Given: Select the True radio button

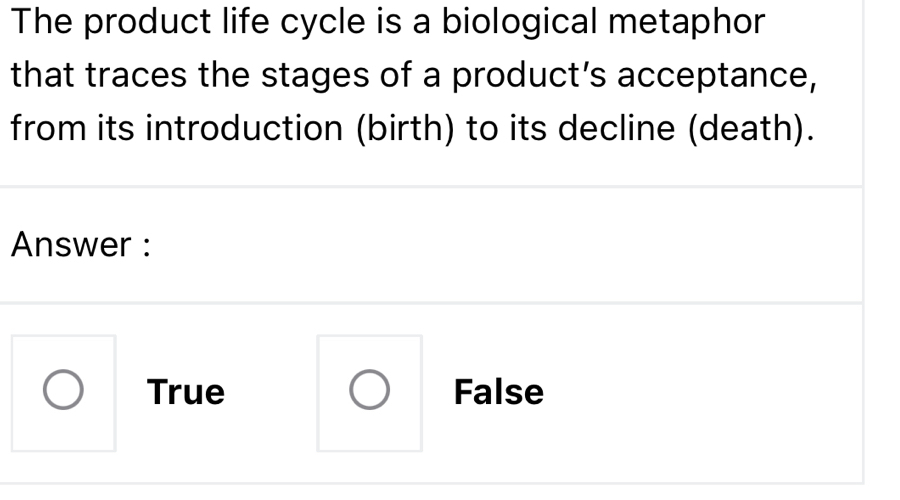Looking at the screenshot, I should (64, 393).
